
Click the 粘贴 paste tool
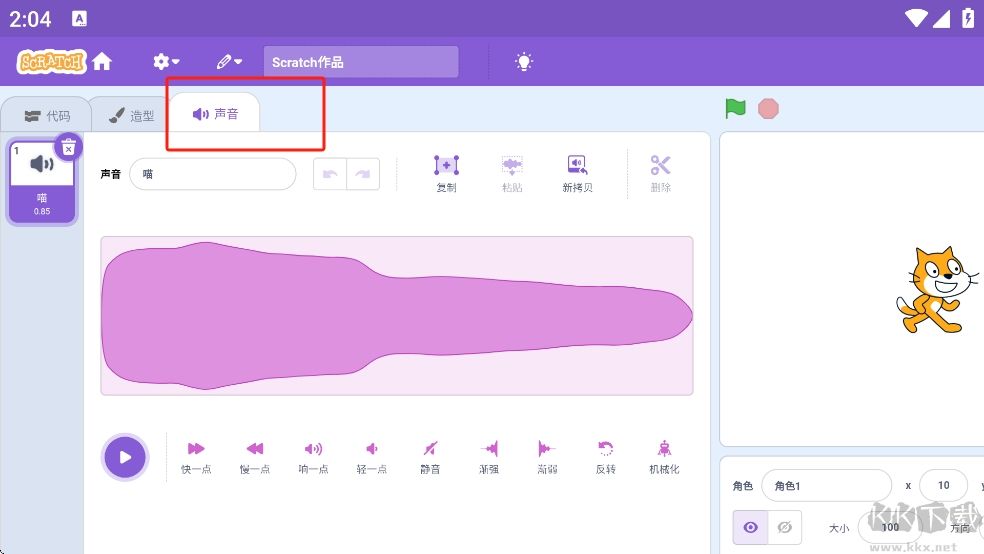point(512,174)
